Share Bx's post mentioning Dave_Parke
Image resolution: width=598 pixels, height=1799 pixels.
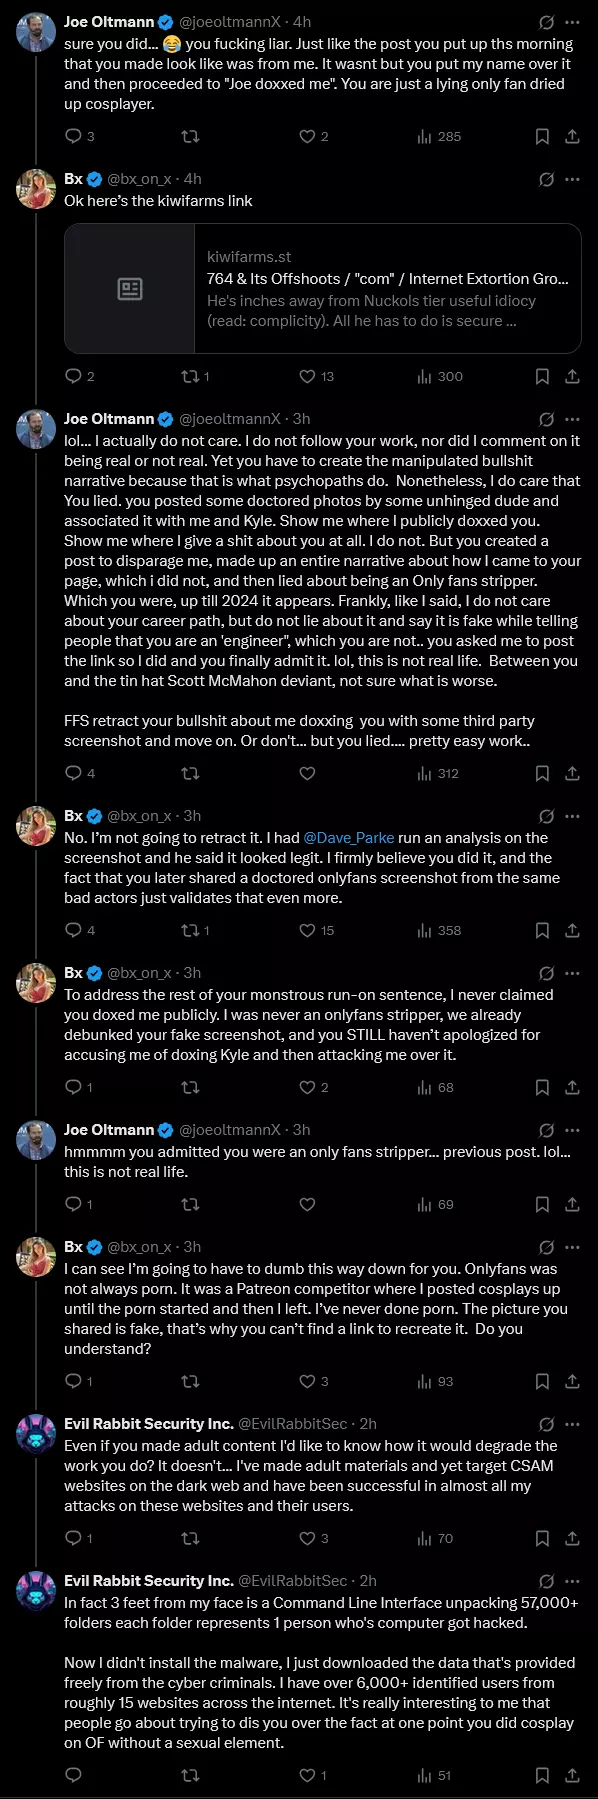tap(572, 930)
